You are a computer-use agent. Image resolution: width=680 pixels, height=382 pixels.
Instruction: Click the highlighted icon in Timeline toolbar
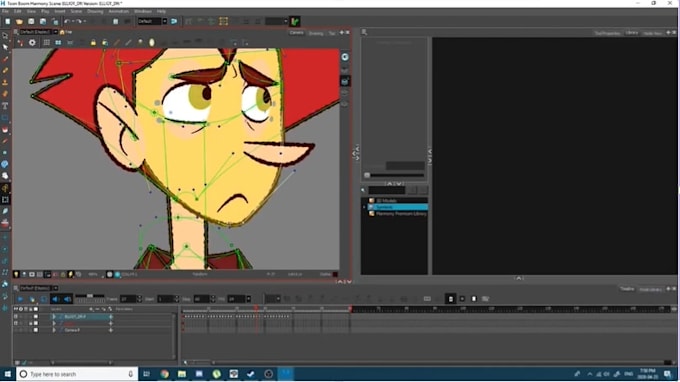pos(451,299)
